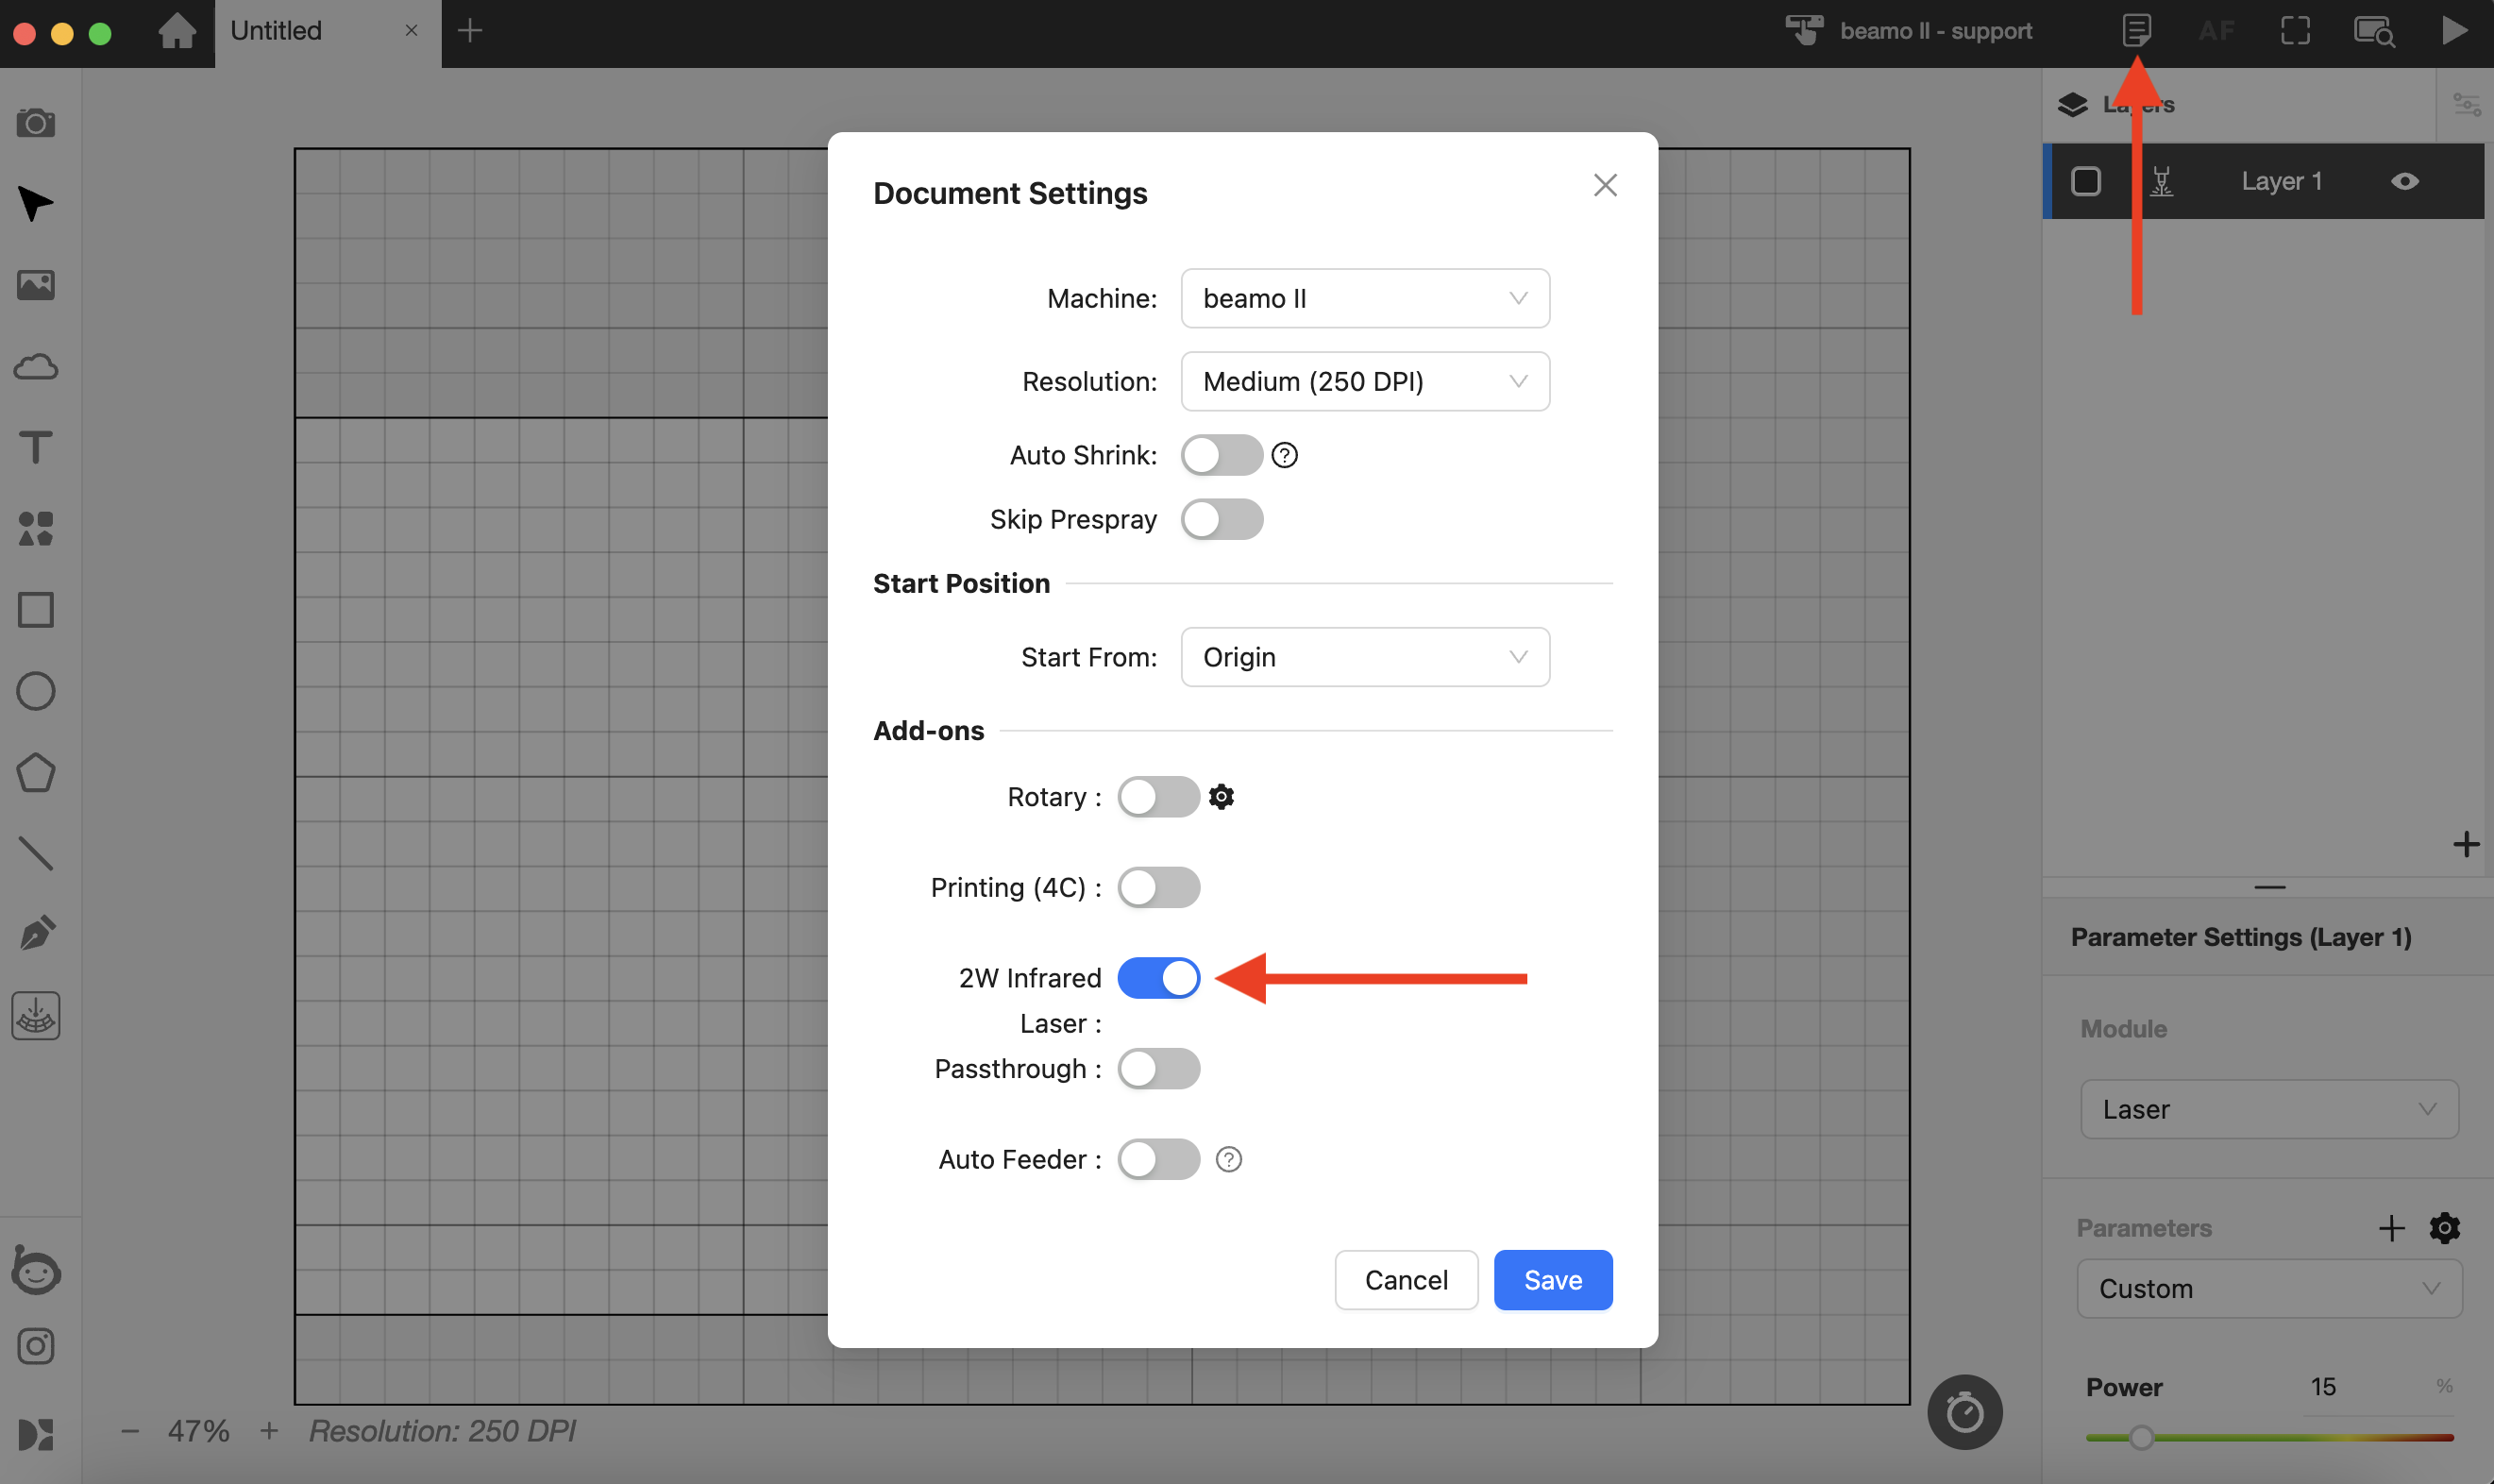Open the Boxgen tool icon
The height and width of the screenshot is (1484, 2494).
click(36, 1015)
